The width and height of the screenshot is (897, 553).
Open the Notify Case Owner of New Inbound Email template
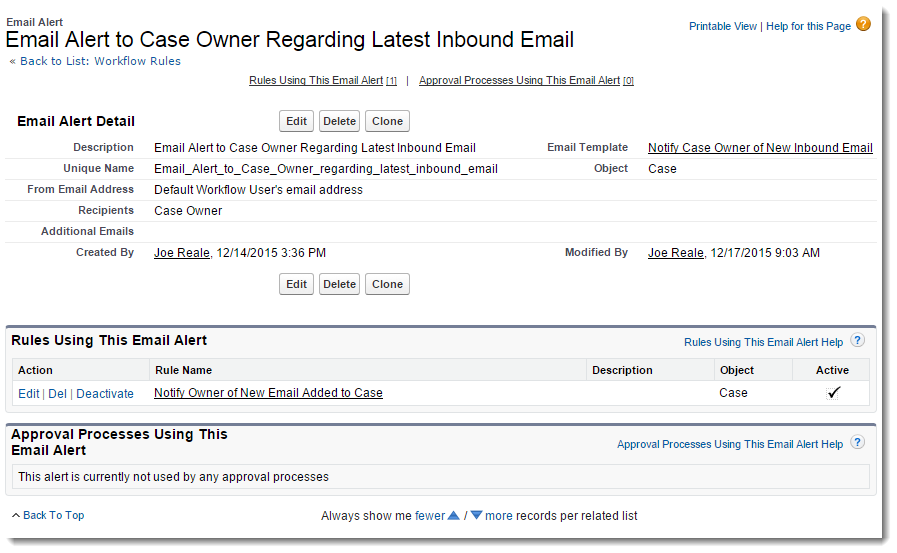tap(760, 148)
